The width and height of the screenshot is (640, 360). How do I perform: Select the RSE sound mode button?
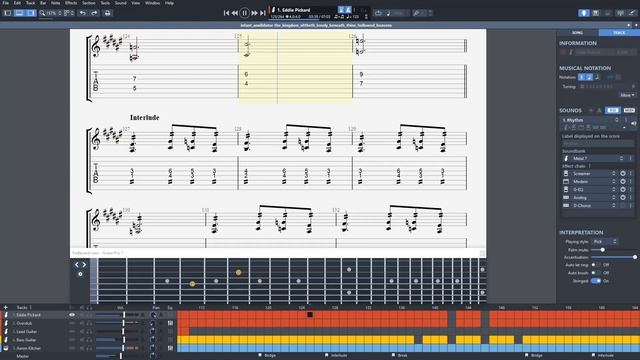[613, 110]
